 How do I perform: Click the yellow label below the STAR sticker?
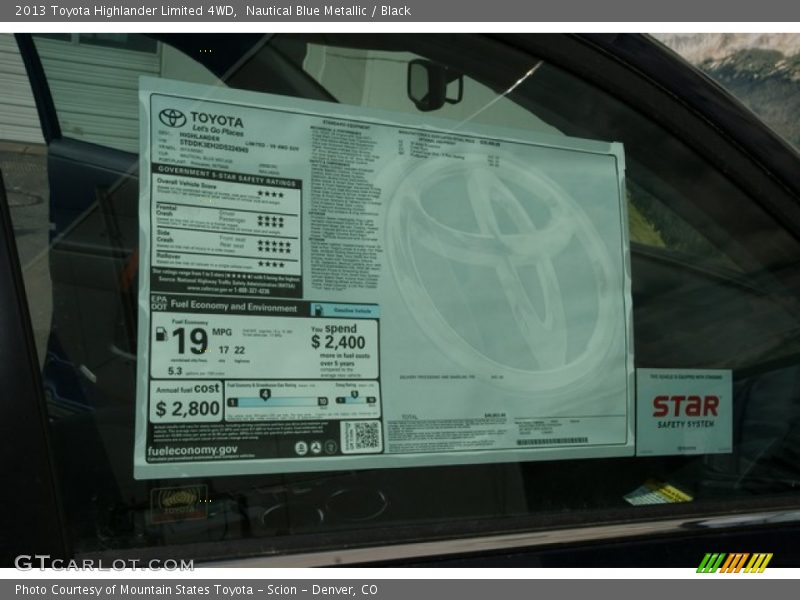(657, 492)
